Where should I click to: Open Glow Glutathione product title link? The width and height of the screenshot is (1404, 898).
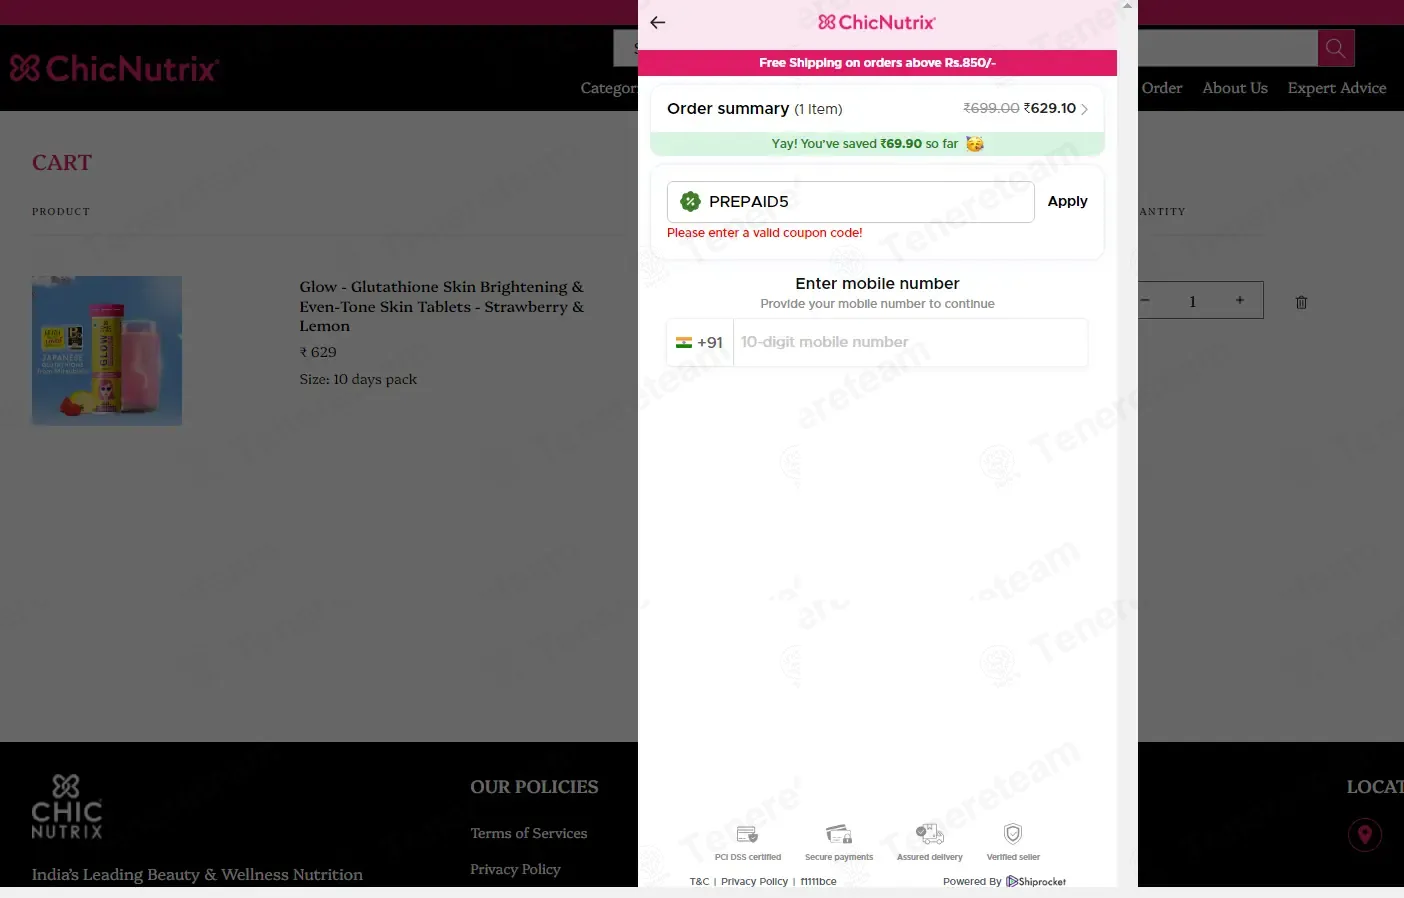click(442, 306)
